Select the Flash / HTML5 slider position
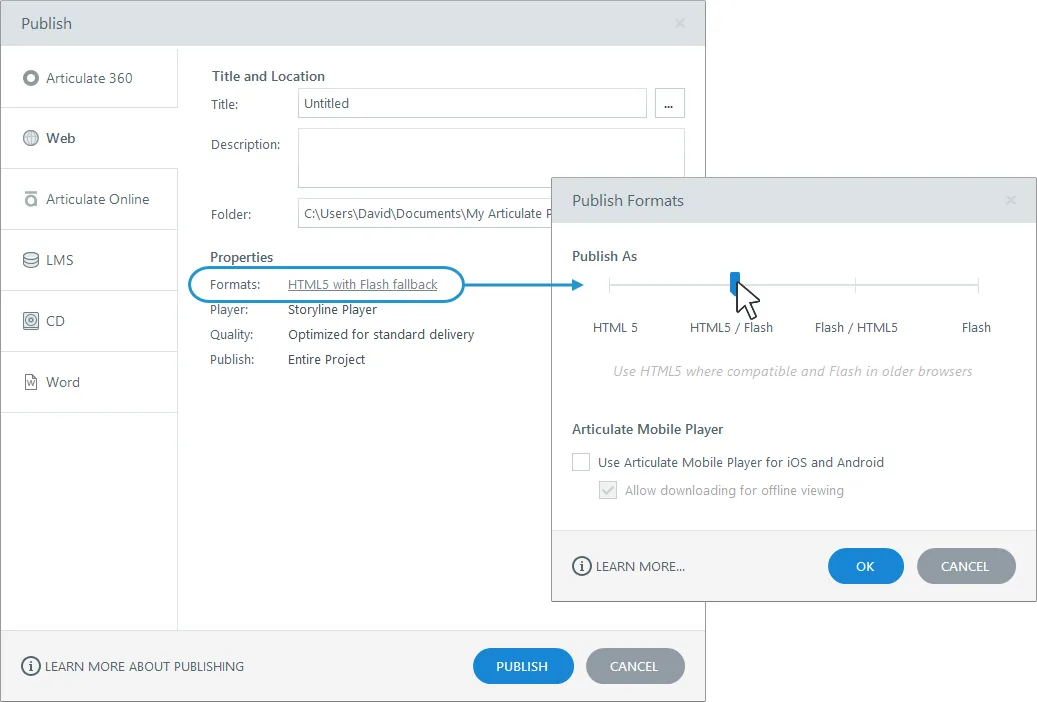The image size is (1037, 702). click(856, 328)
